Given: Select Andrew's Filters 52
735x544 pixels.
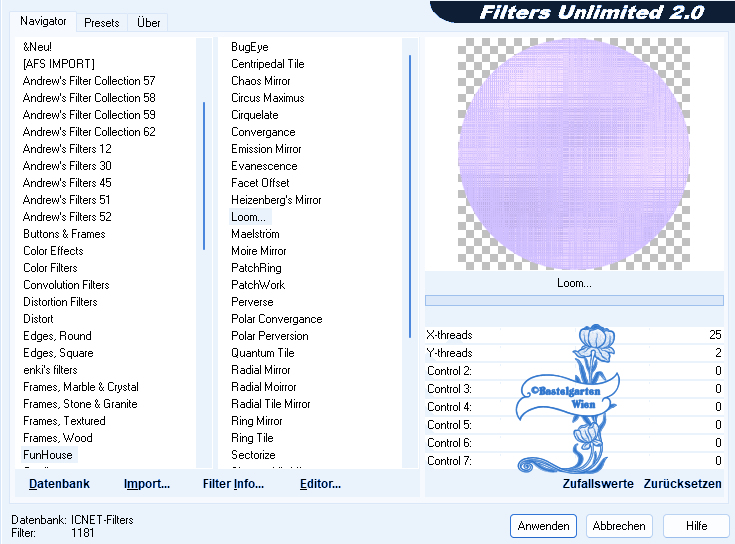Looking at the screenshot, I should 67,217.
